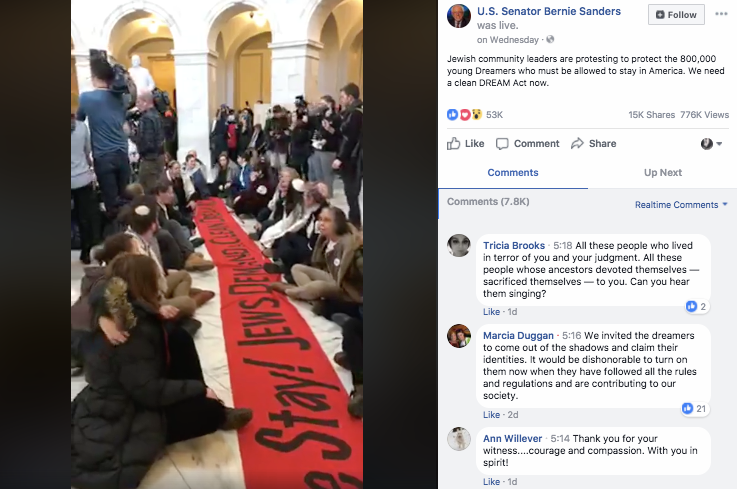The width and height of the screenshot is (737, 489).
Task: Click Tricia Brooks' avatar
Action: pos(459,245)
